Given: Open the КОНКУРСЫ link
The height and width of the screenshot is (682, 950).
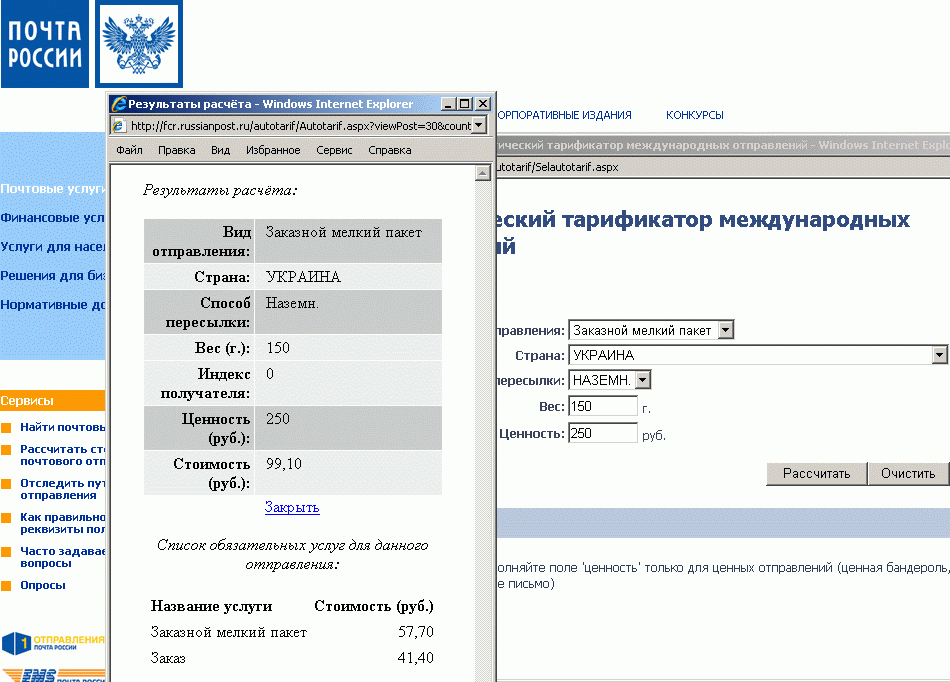Looking at the screenshot, I should (694, 115).
